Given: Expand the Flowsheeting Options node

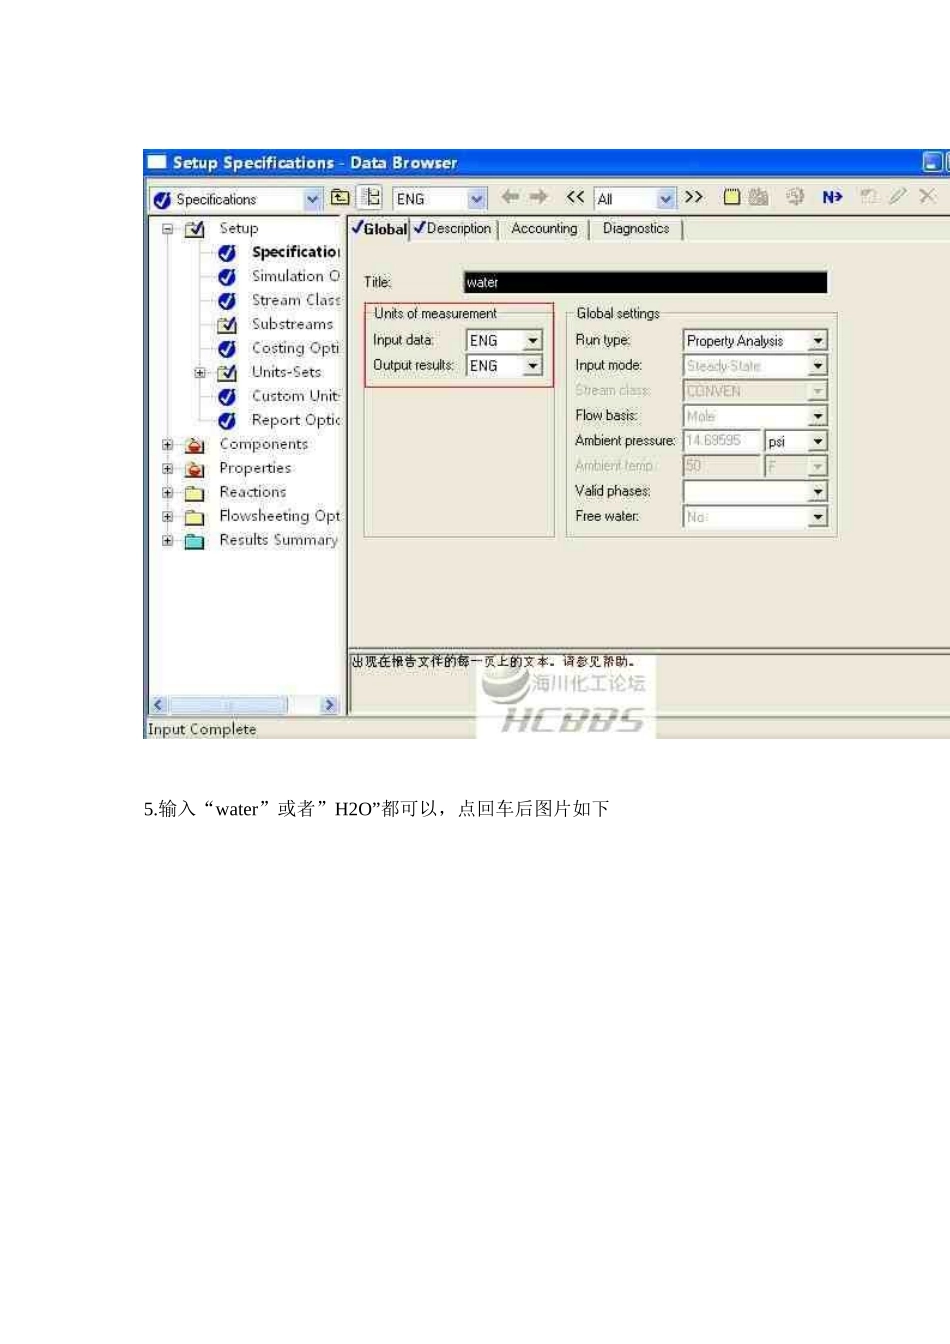Looking at the screenshot, I should [167, 517].
